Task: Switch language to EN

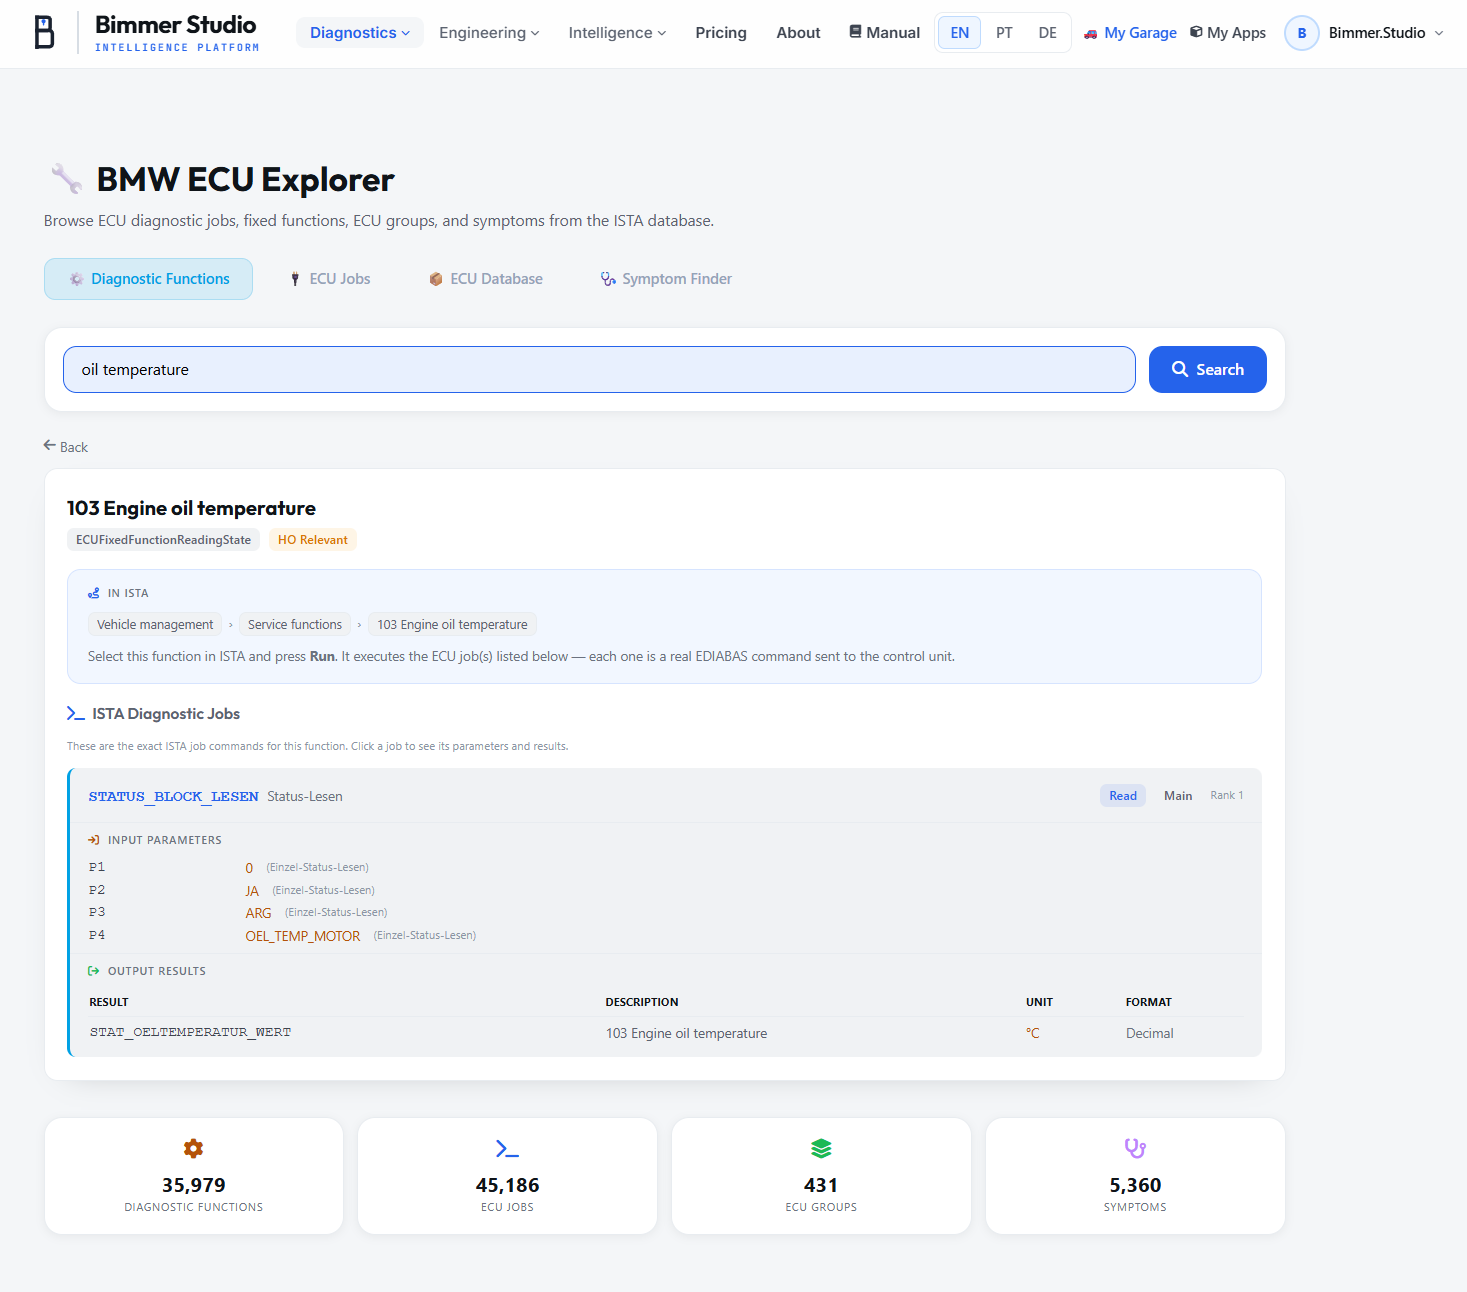Action: tap(960, 33)
